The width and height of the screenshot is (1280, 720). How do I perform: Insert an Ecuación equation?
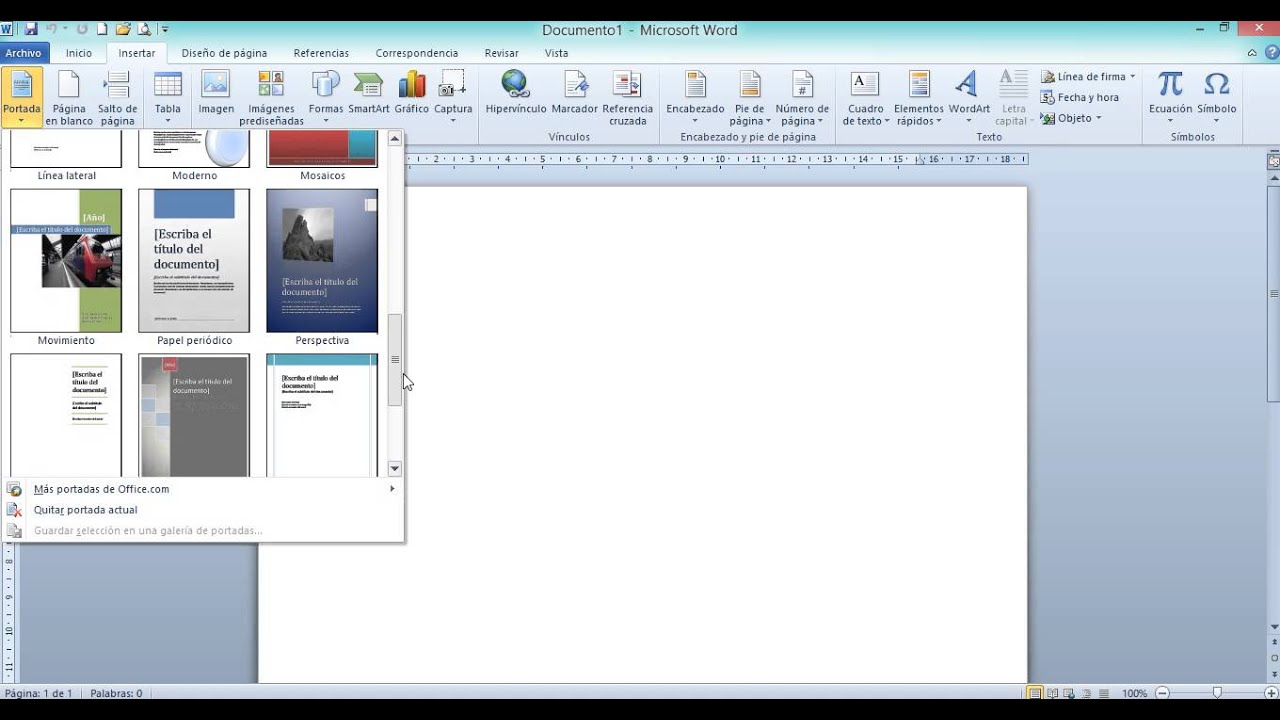pos(1170,99)
